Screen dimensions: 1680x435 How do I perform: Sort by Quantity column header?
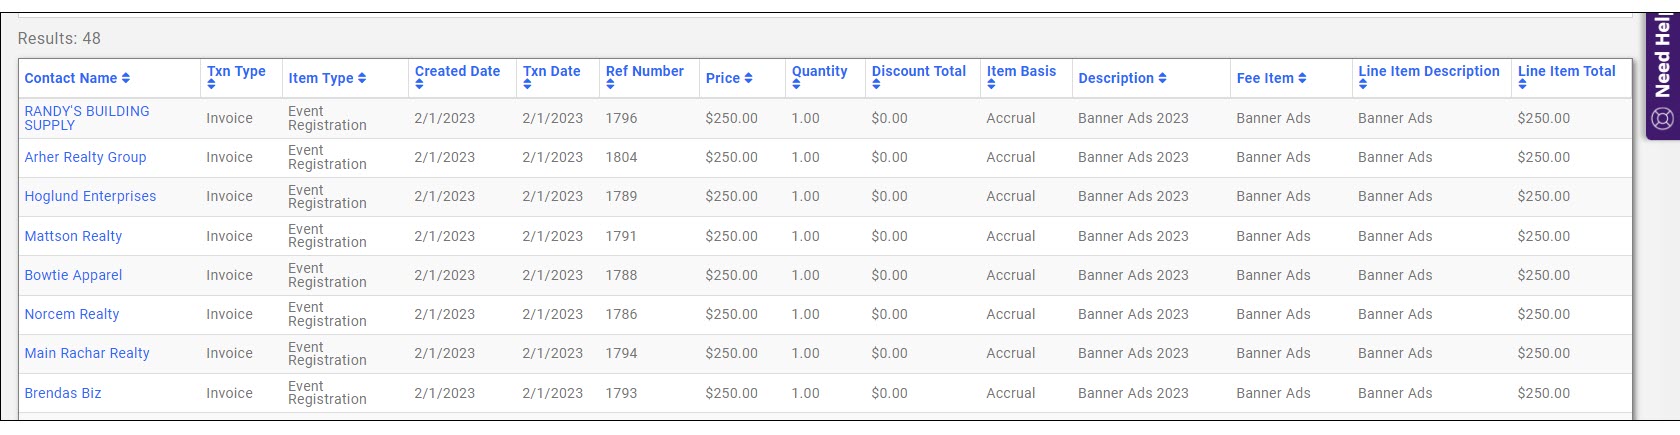coord(819,72)
